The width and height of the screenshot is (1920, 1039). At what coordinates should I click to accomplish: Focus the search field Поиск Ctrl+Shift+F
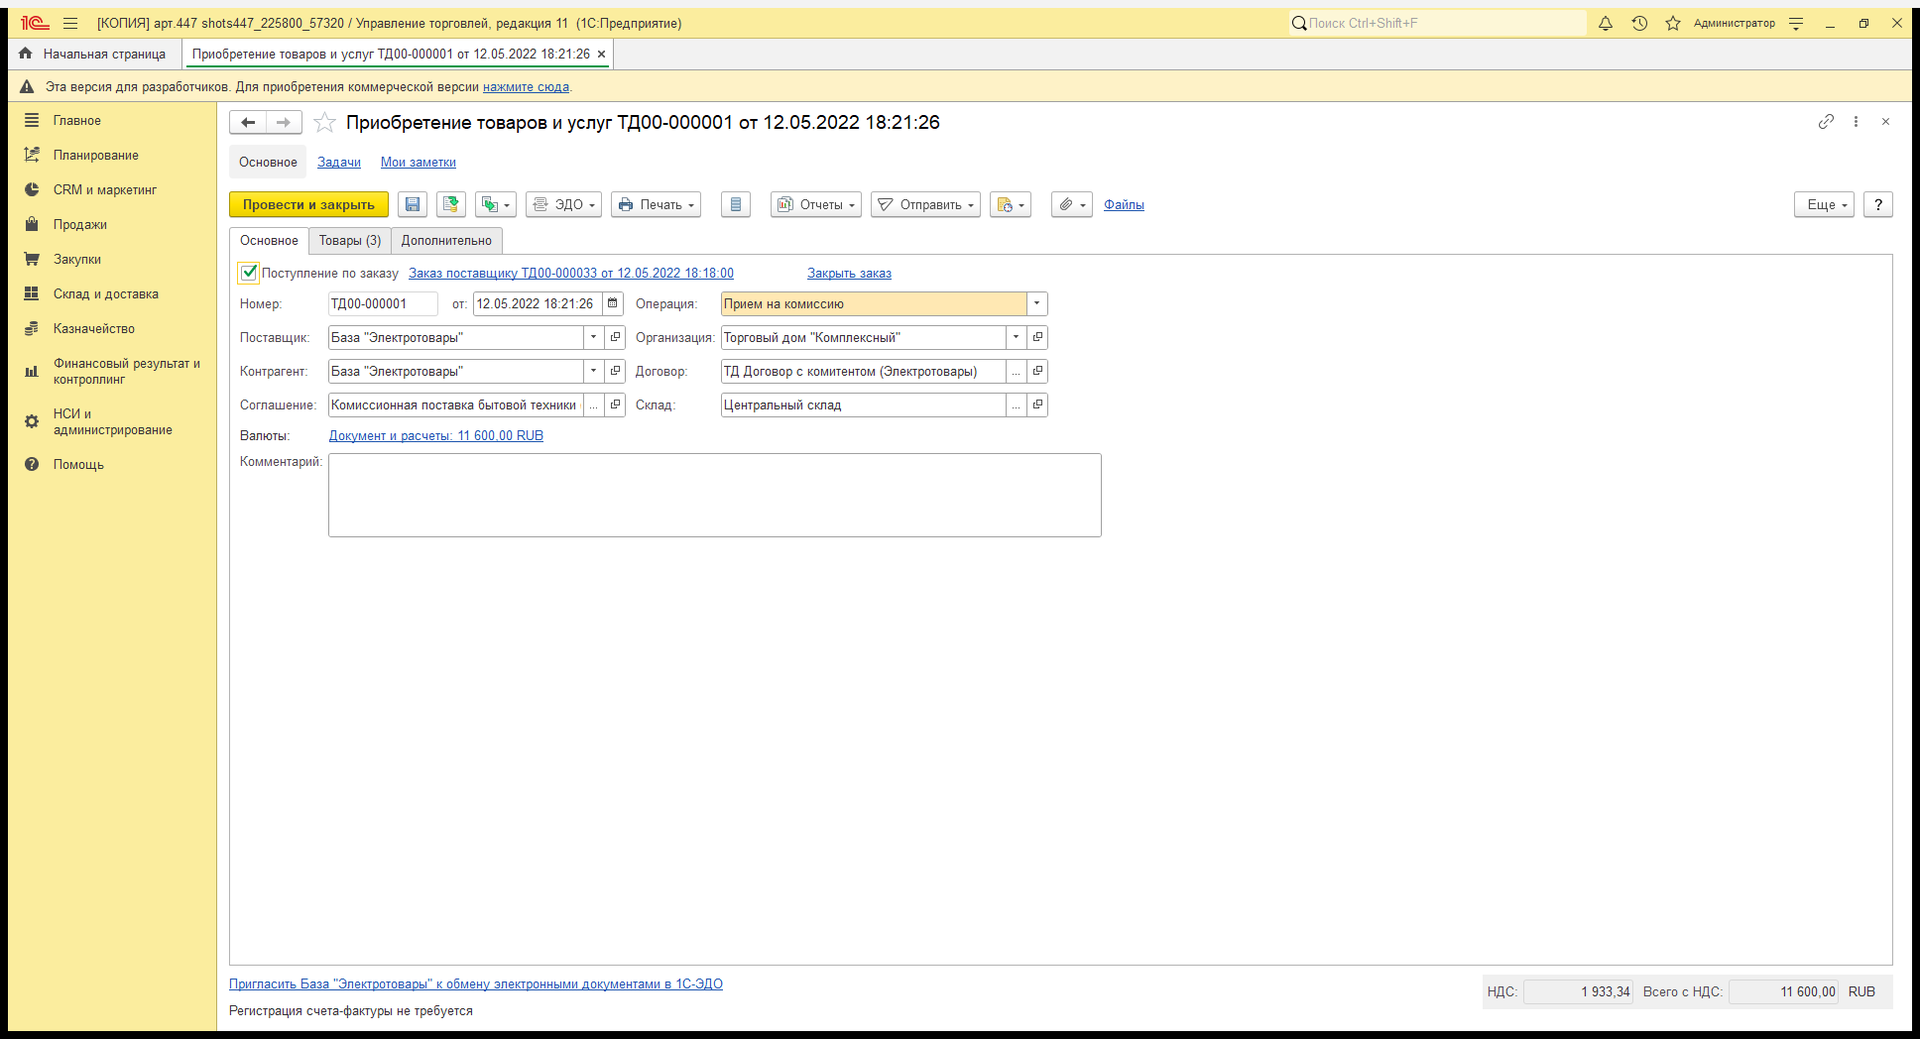pyautogui.click(x=1437, y=23)
